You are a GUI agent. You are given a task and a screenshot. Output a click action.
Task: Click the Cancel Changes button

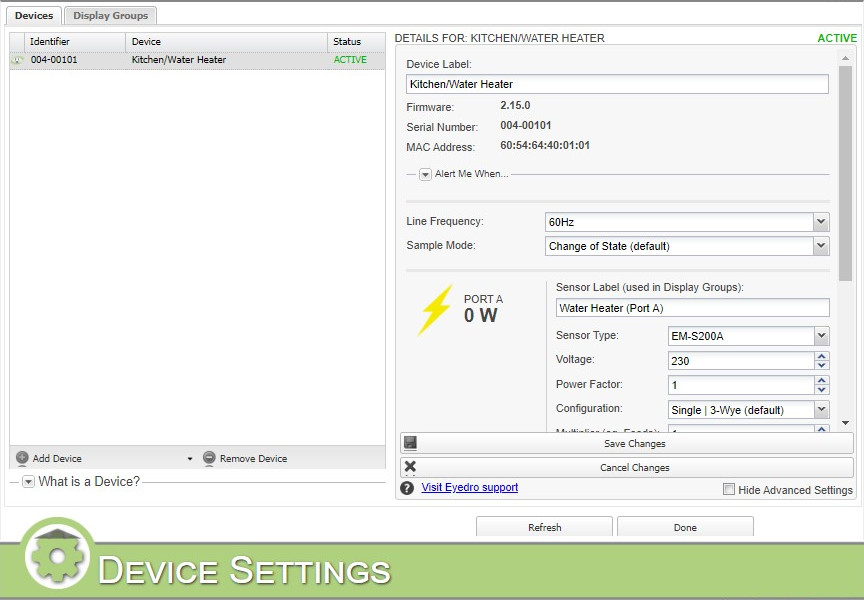coord(627,467)
